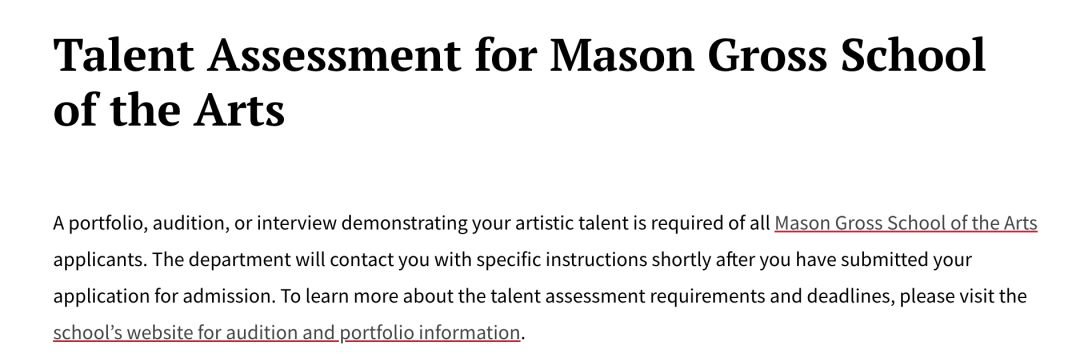Viewport: 1080px width, 362px height.
Task: Click "of the Arts" on the heading's second line
Action: 169,109
